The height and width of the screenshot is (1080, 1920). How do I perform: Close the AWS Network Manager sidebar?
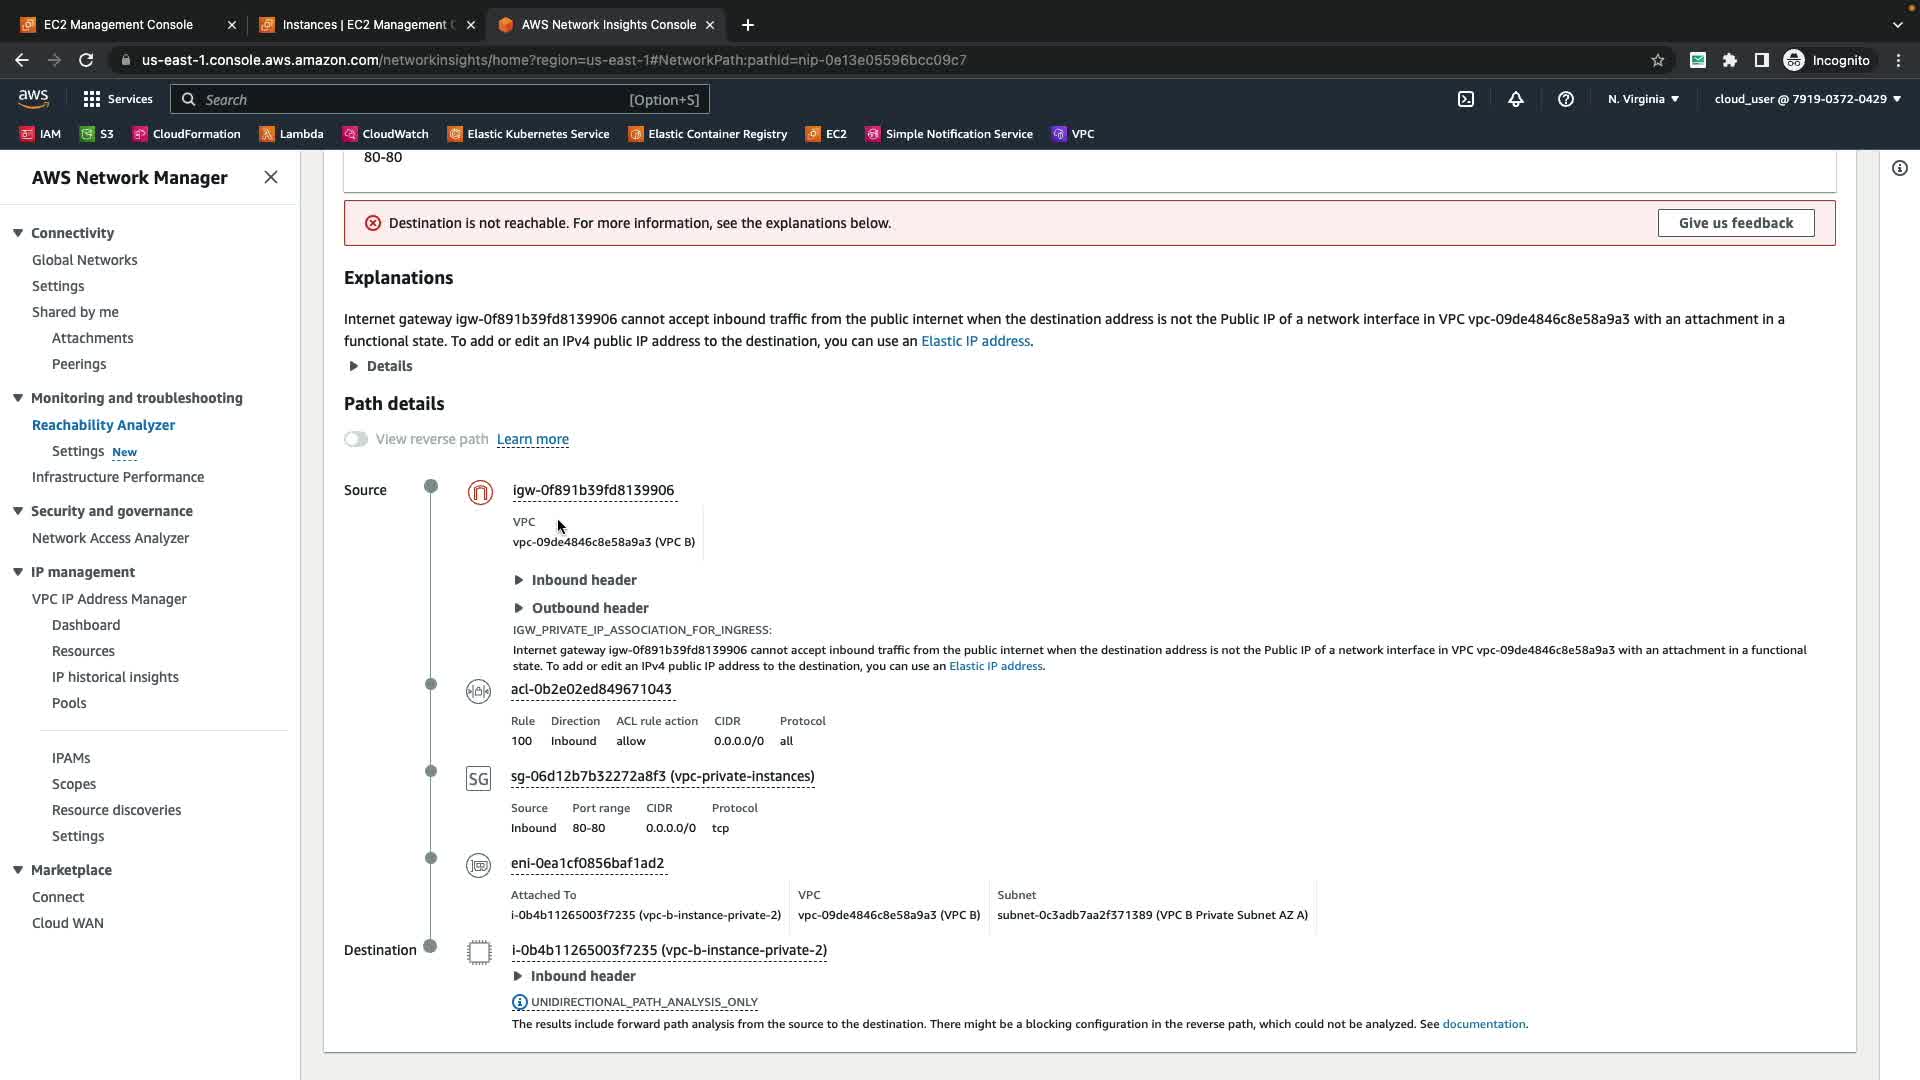coord(271,177)
